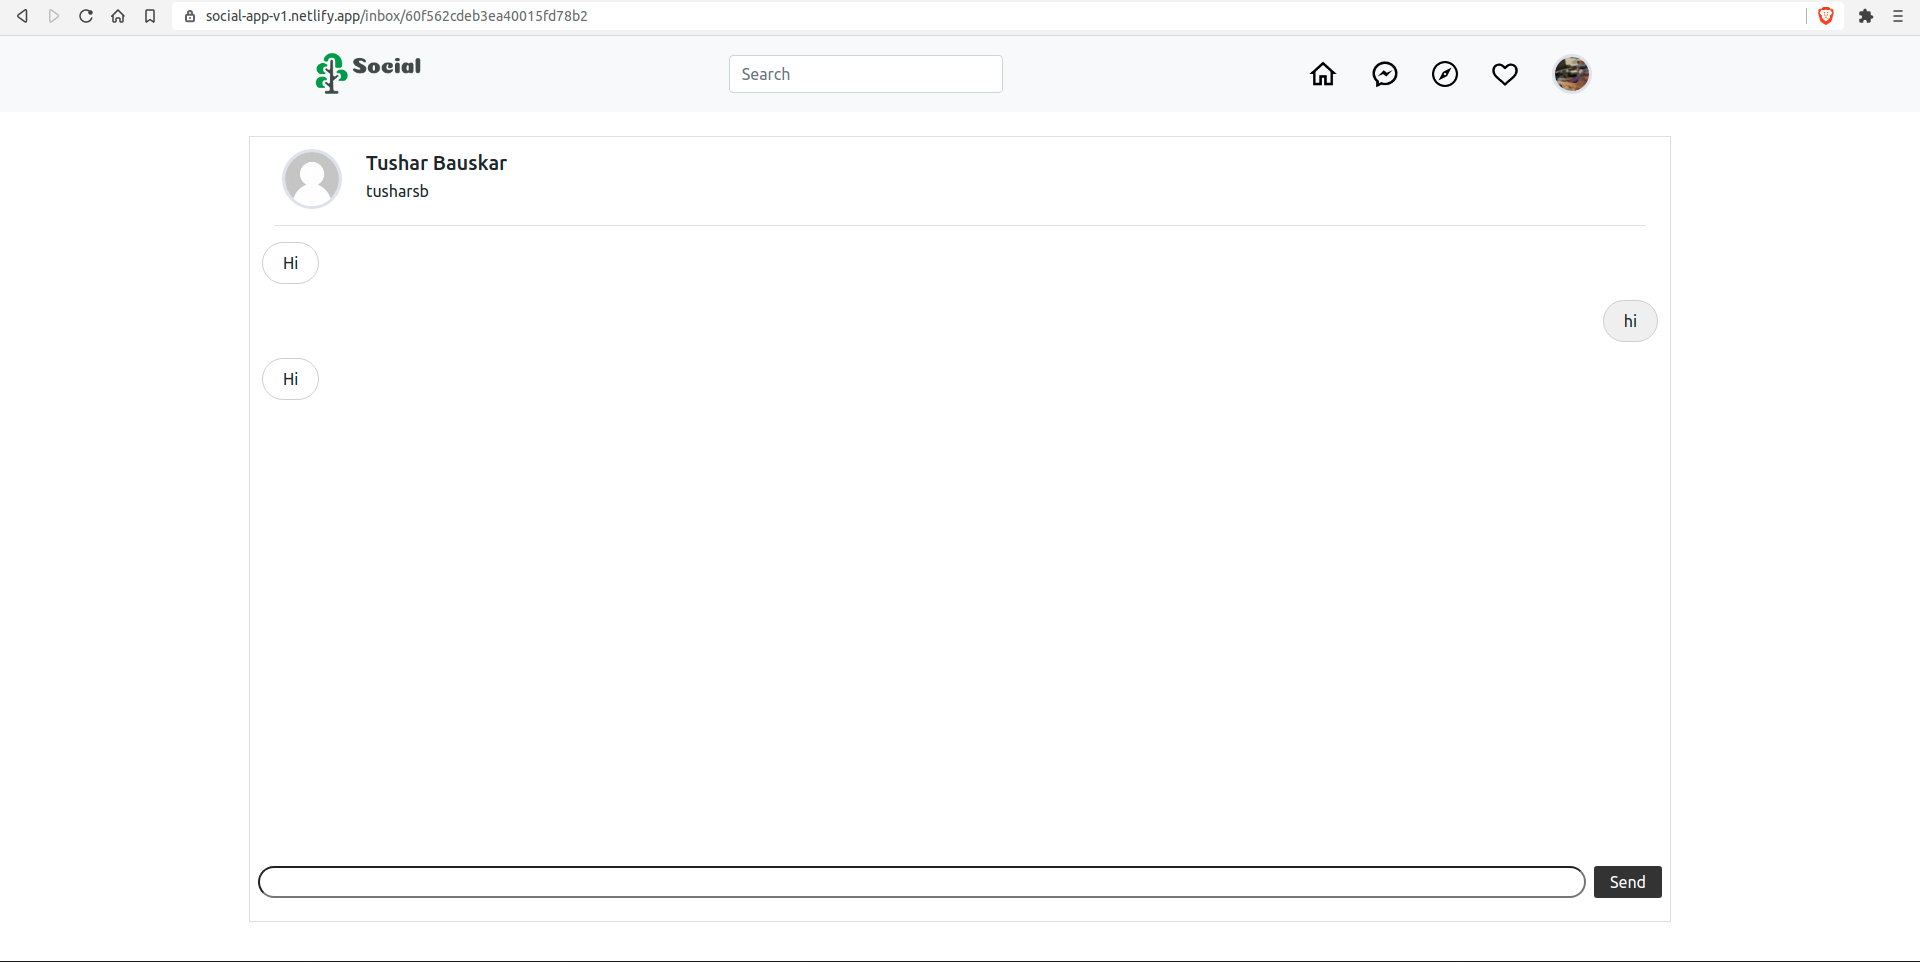Open the profile avatar in navbar
The height and width of the screenshot is (962, 1920).
tap(1572, 74)
